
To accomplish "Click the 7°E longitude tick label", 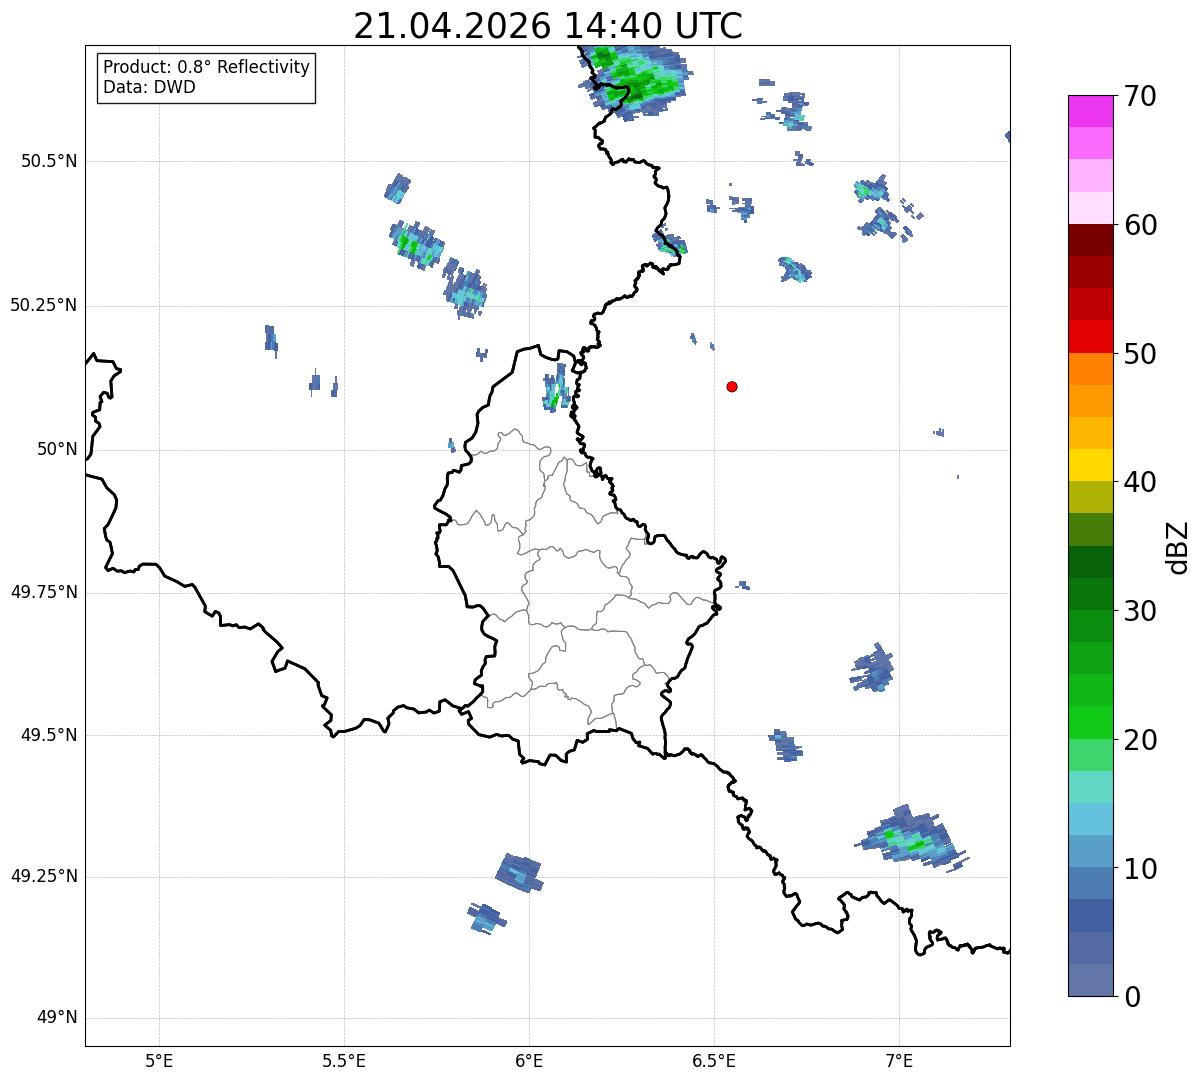I will pyautogui.click(x=899, y=1060).
